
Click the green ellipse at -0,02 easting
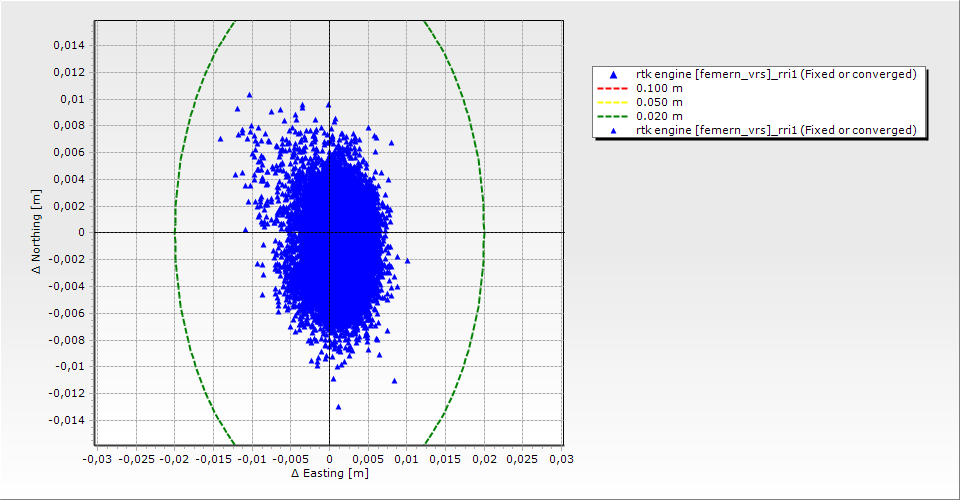click(175, 232)
